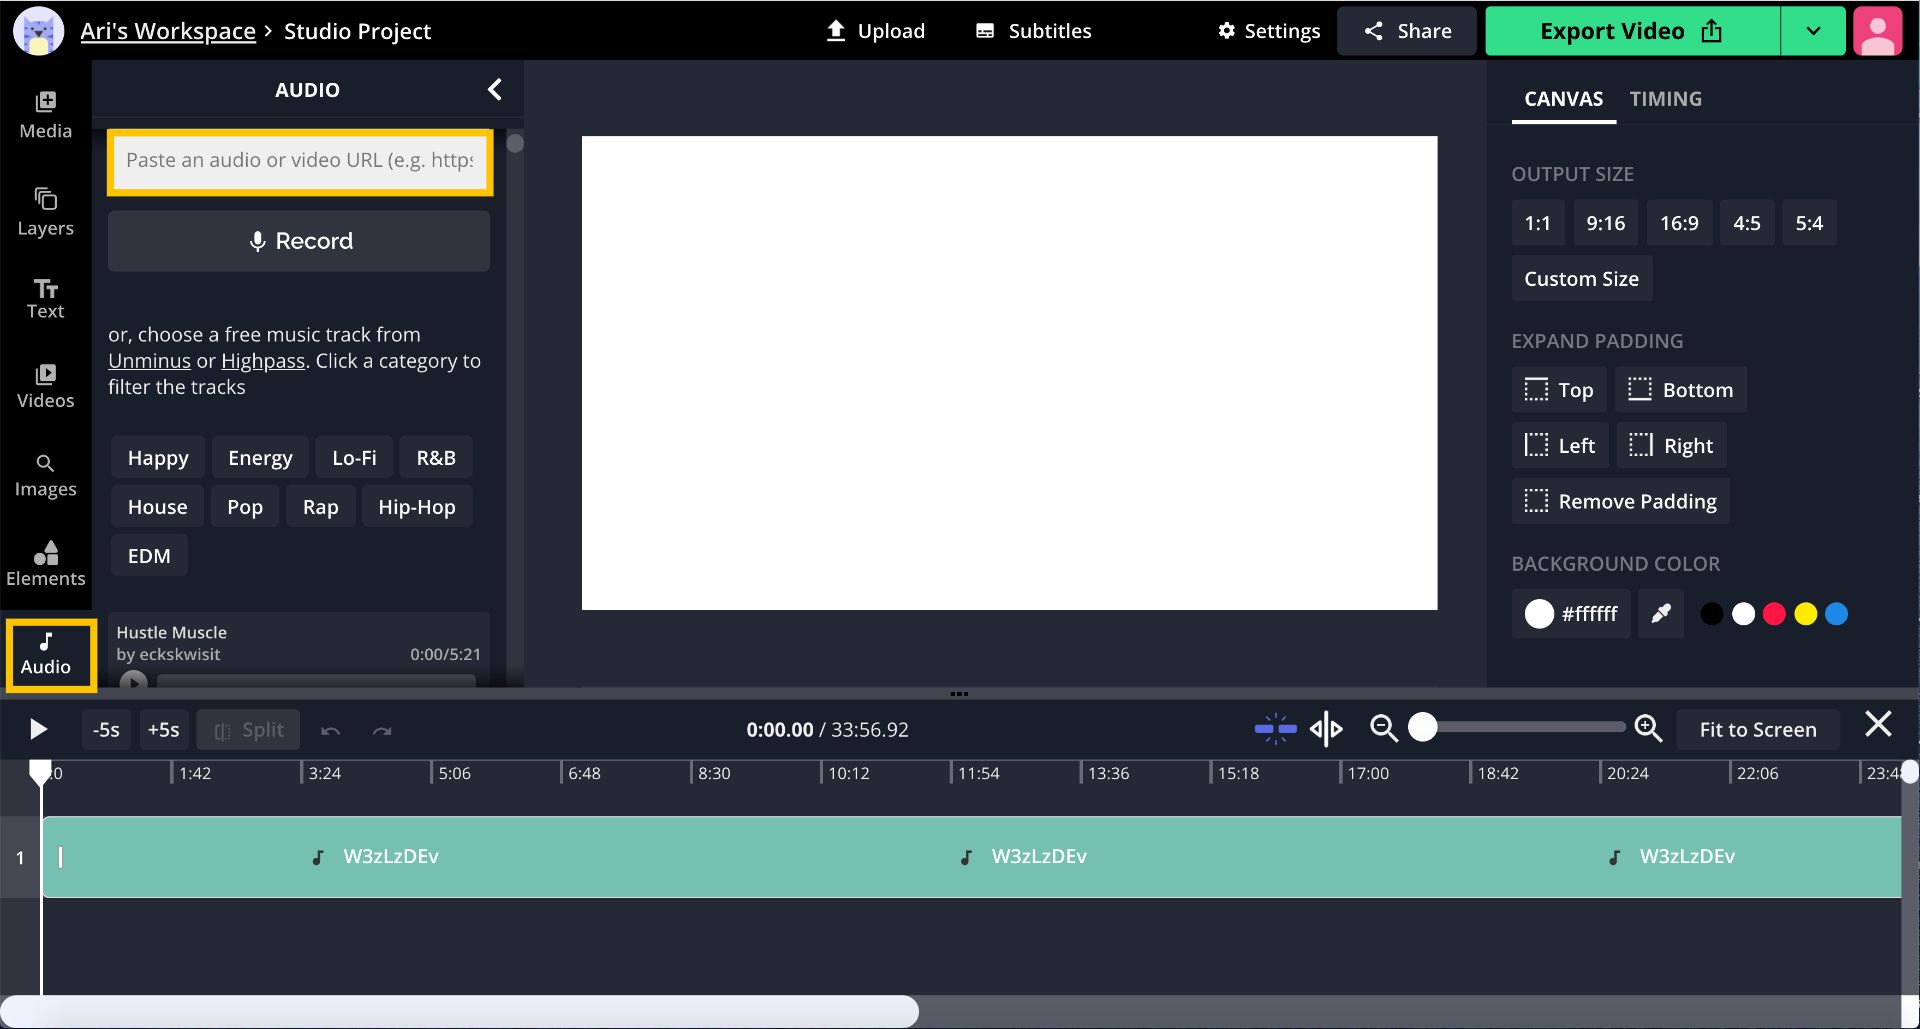Open the Layers panel in sidebar
This screenshot has width=1920, height=1029.
pyautogui.click(x=45, y=211)
